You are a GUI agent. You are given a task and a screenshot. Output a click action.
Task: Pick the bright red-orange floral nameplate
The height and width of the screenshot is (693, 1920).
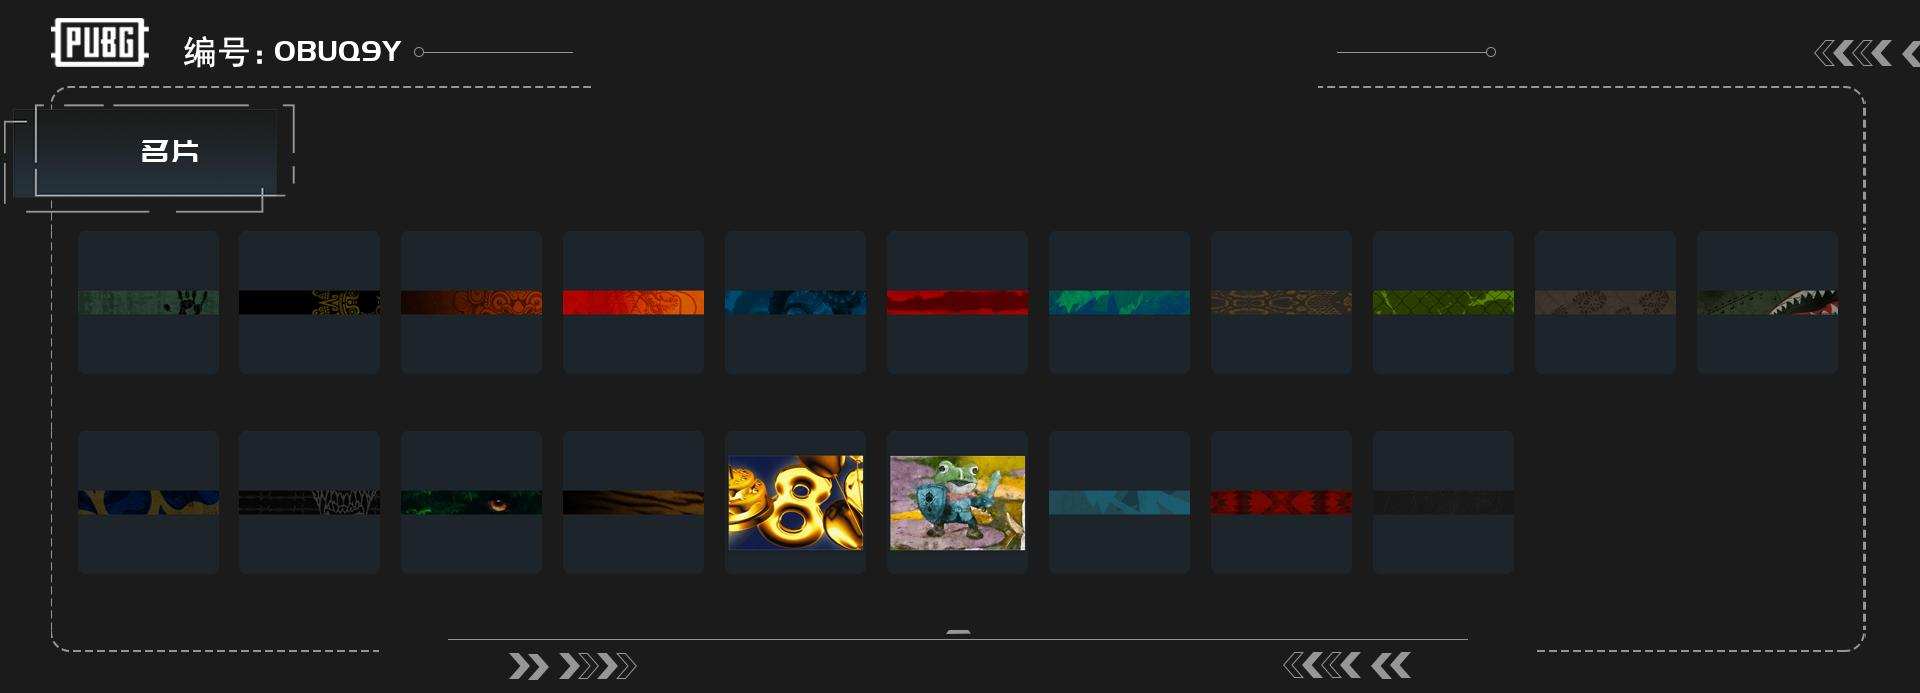point(633,302)
